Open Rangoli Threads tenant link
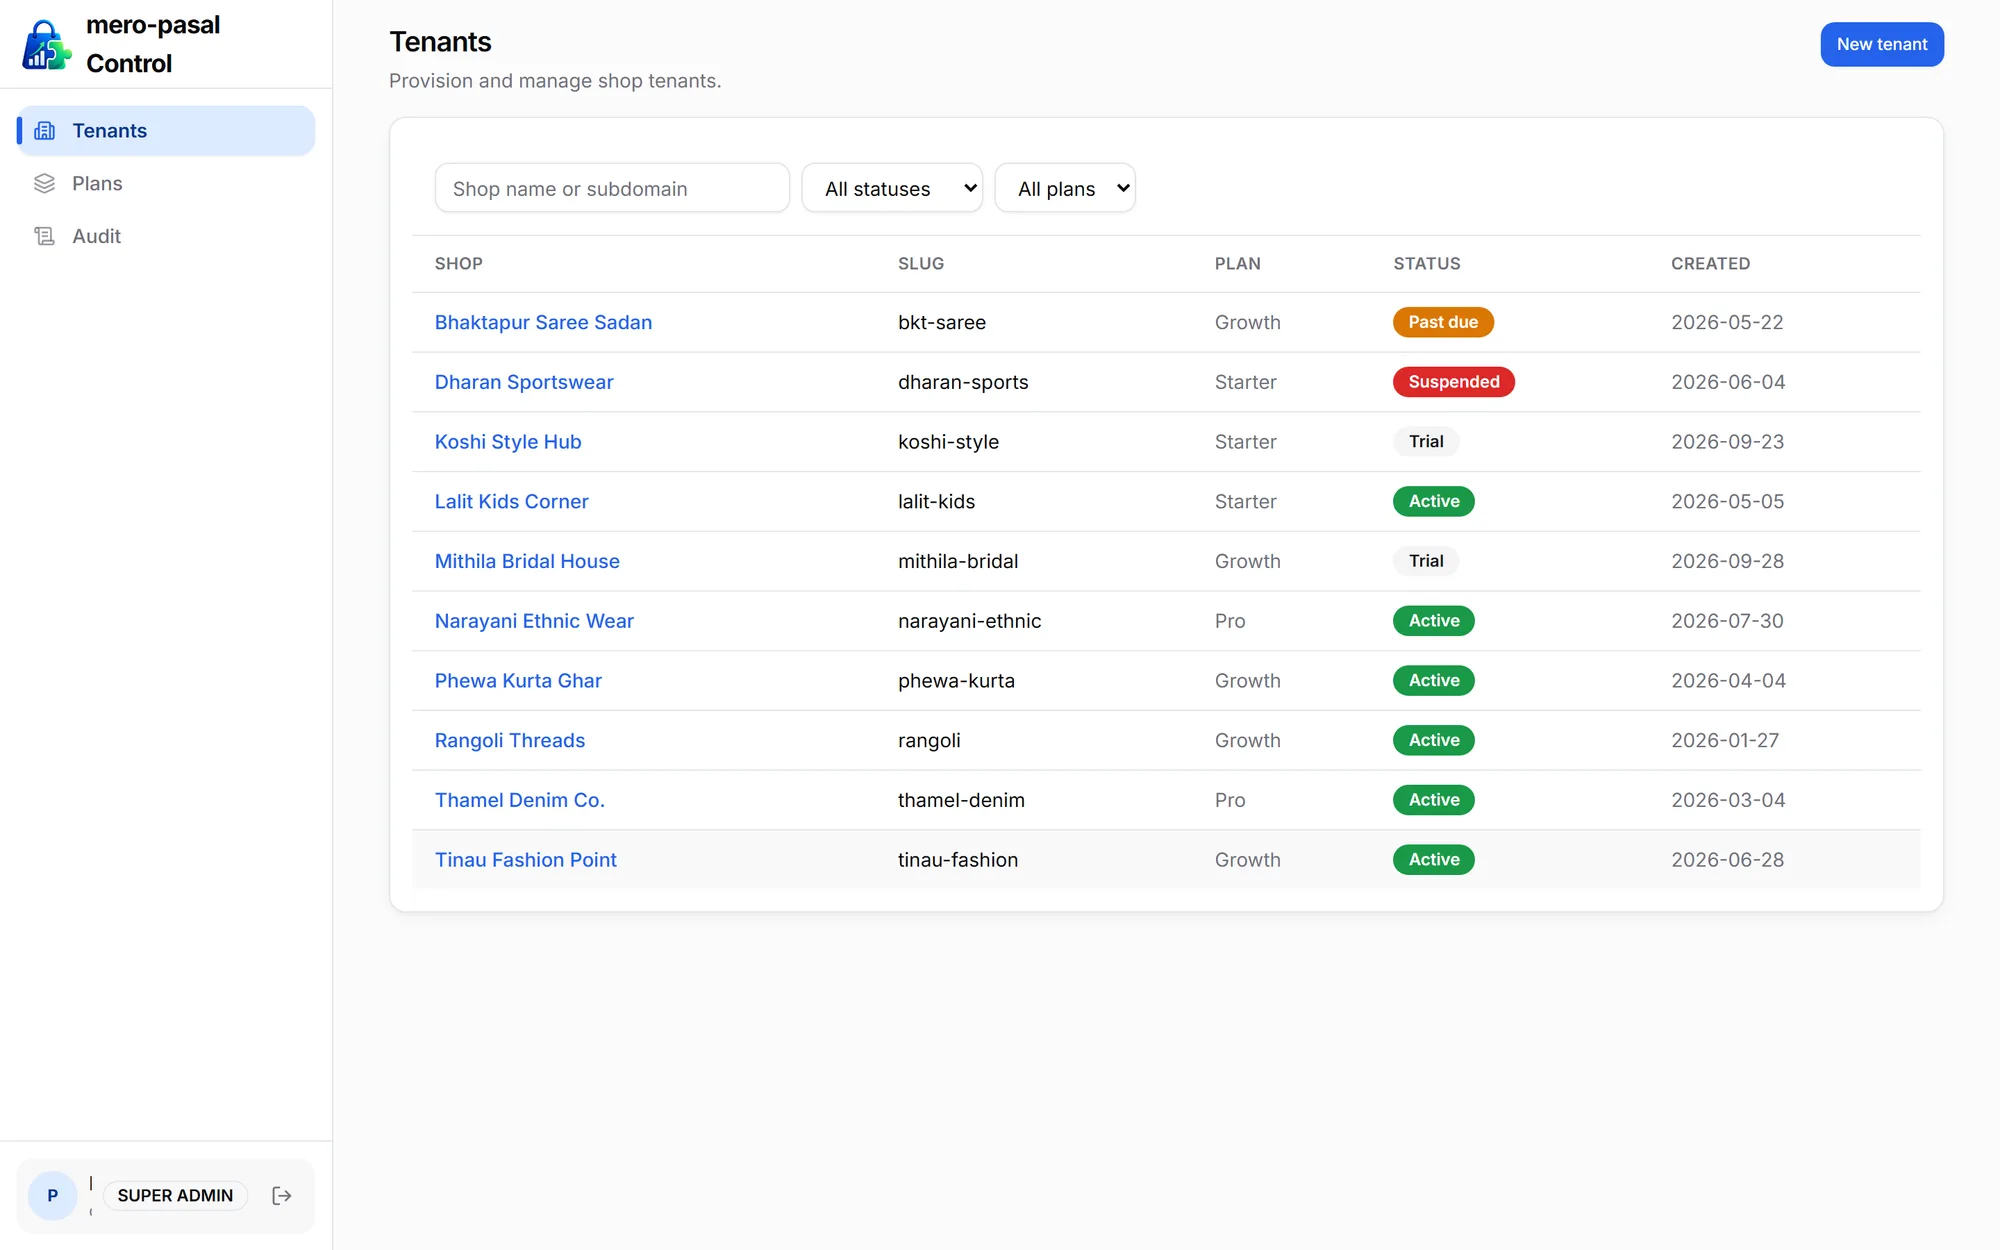The image size is (2000, 1250). 510,741
